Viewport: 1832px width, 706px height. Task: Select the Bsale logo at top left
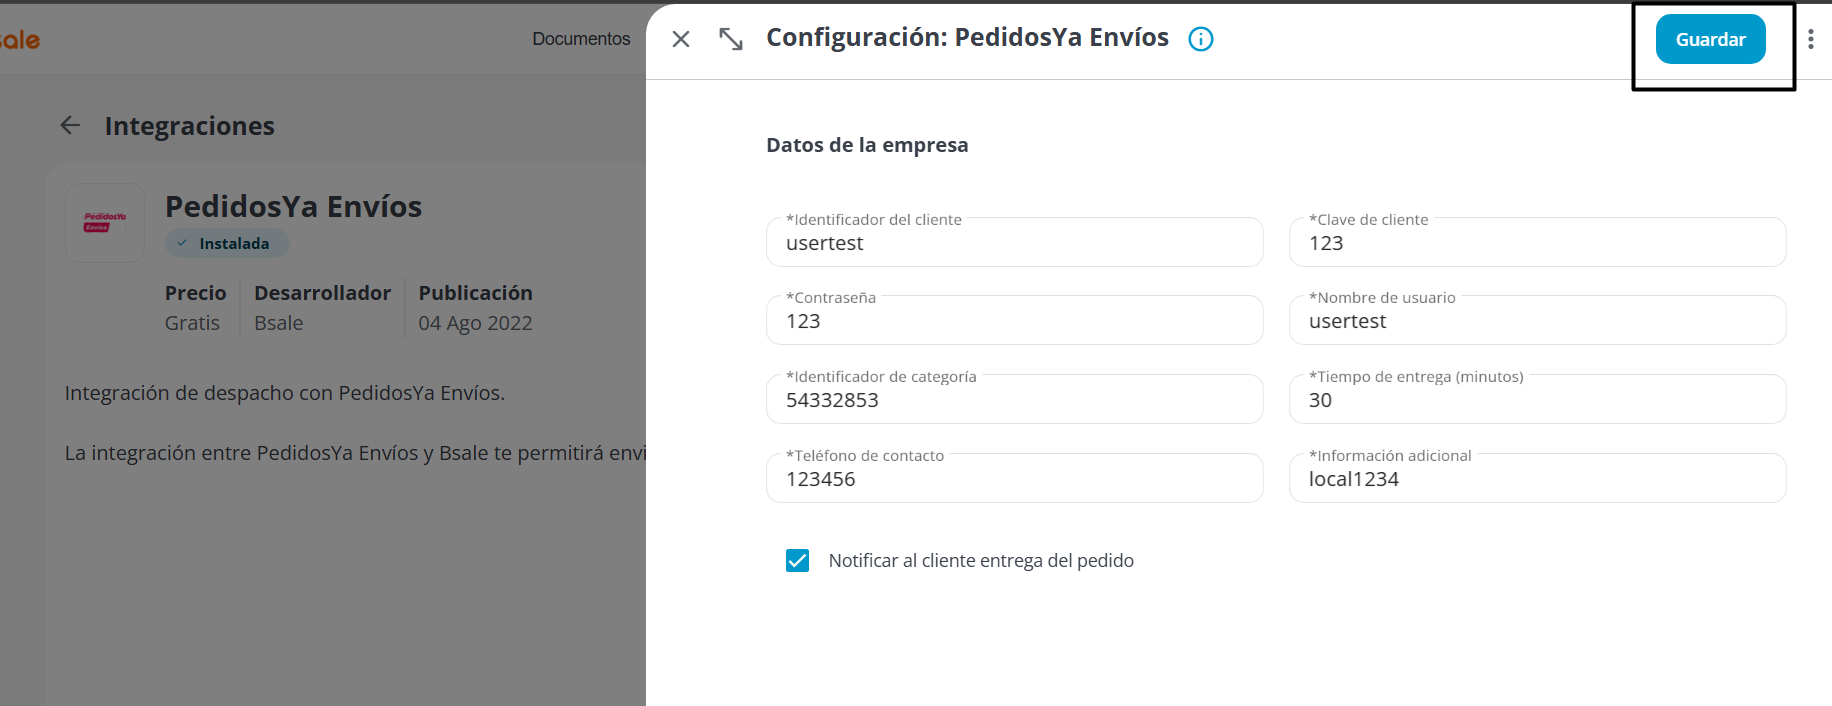pos(19,40)
